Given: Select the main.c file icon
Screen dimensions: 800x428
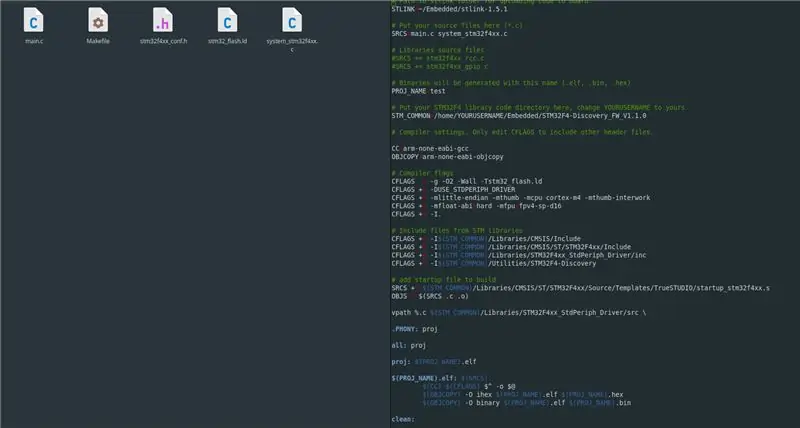Looking at the screenshot, I should click(34, 20).
